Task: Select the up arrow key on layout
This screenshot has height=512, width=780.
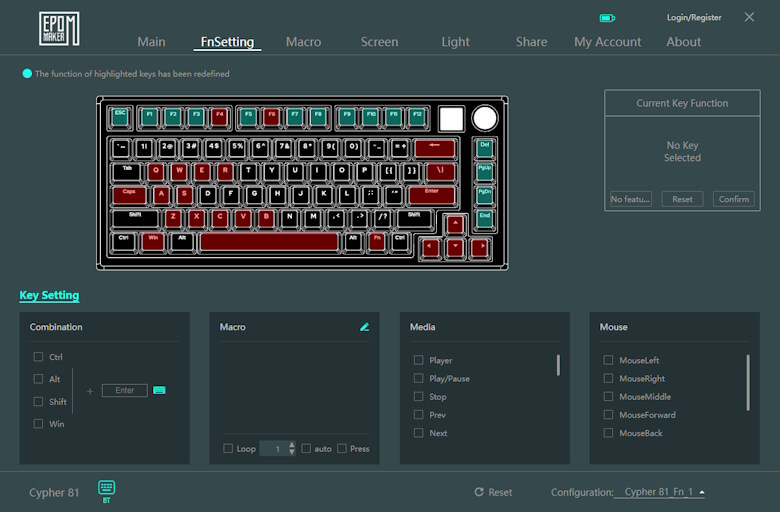Action: (455, 224)
